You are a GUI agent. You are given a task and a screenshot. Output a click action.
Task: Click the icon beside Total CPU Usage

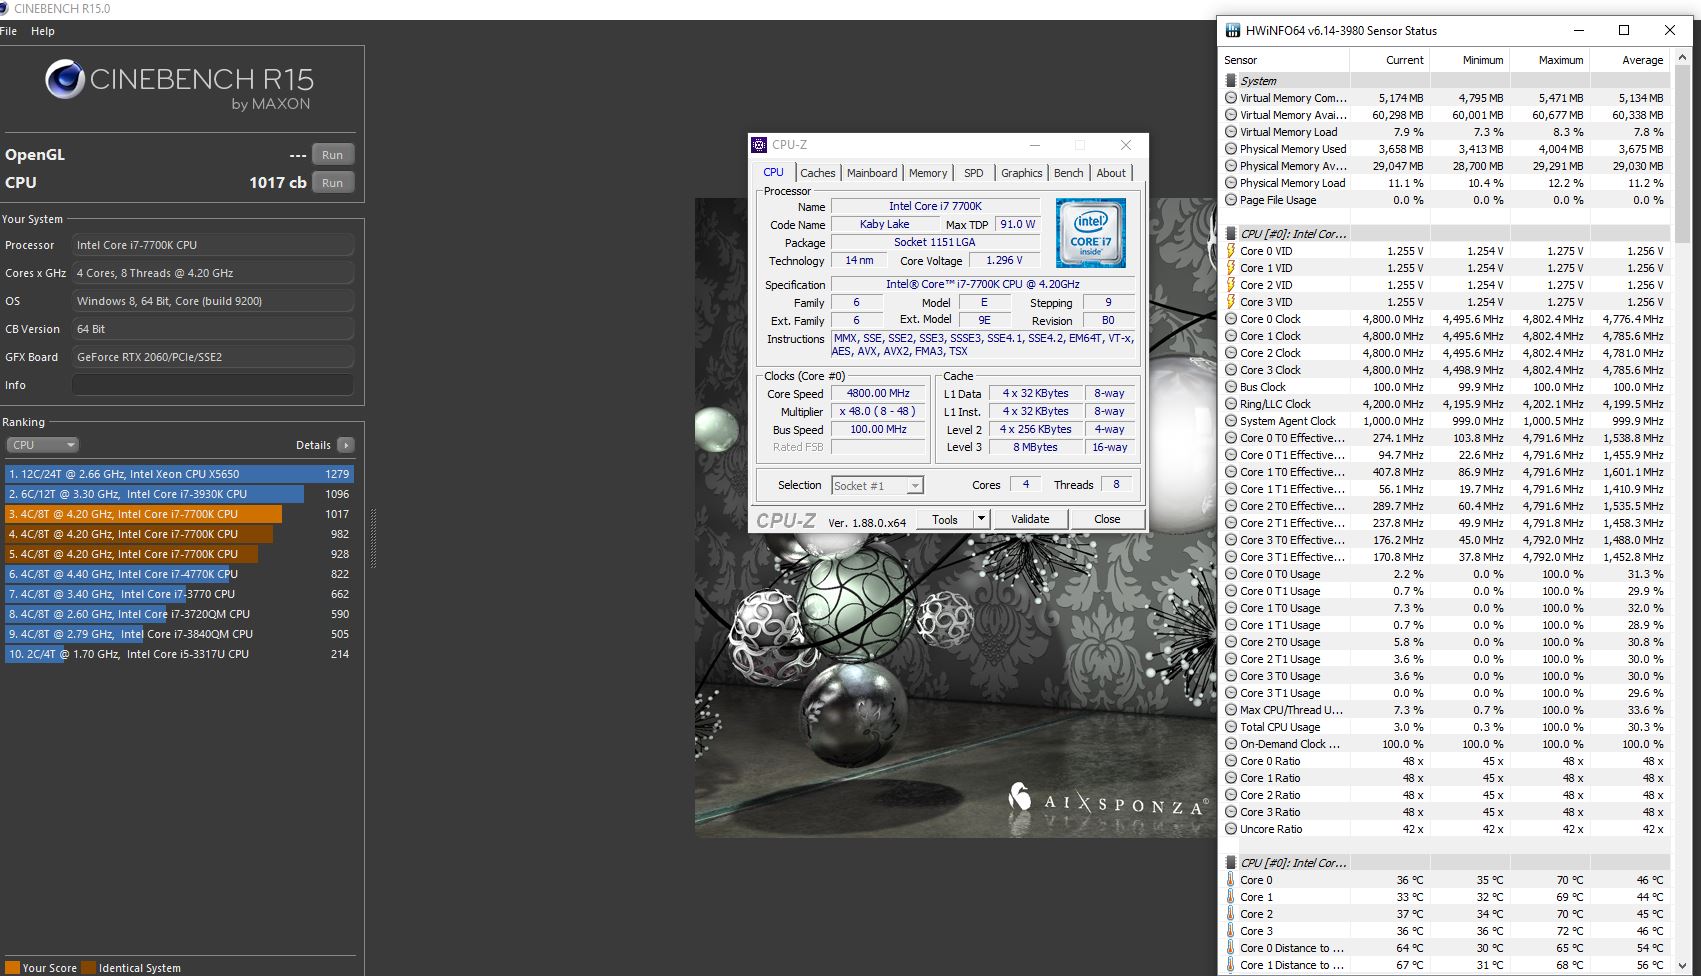[1231, 727]
